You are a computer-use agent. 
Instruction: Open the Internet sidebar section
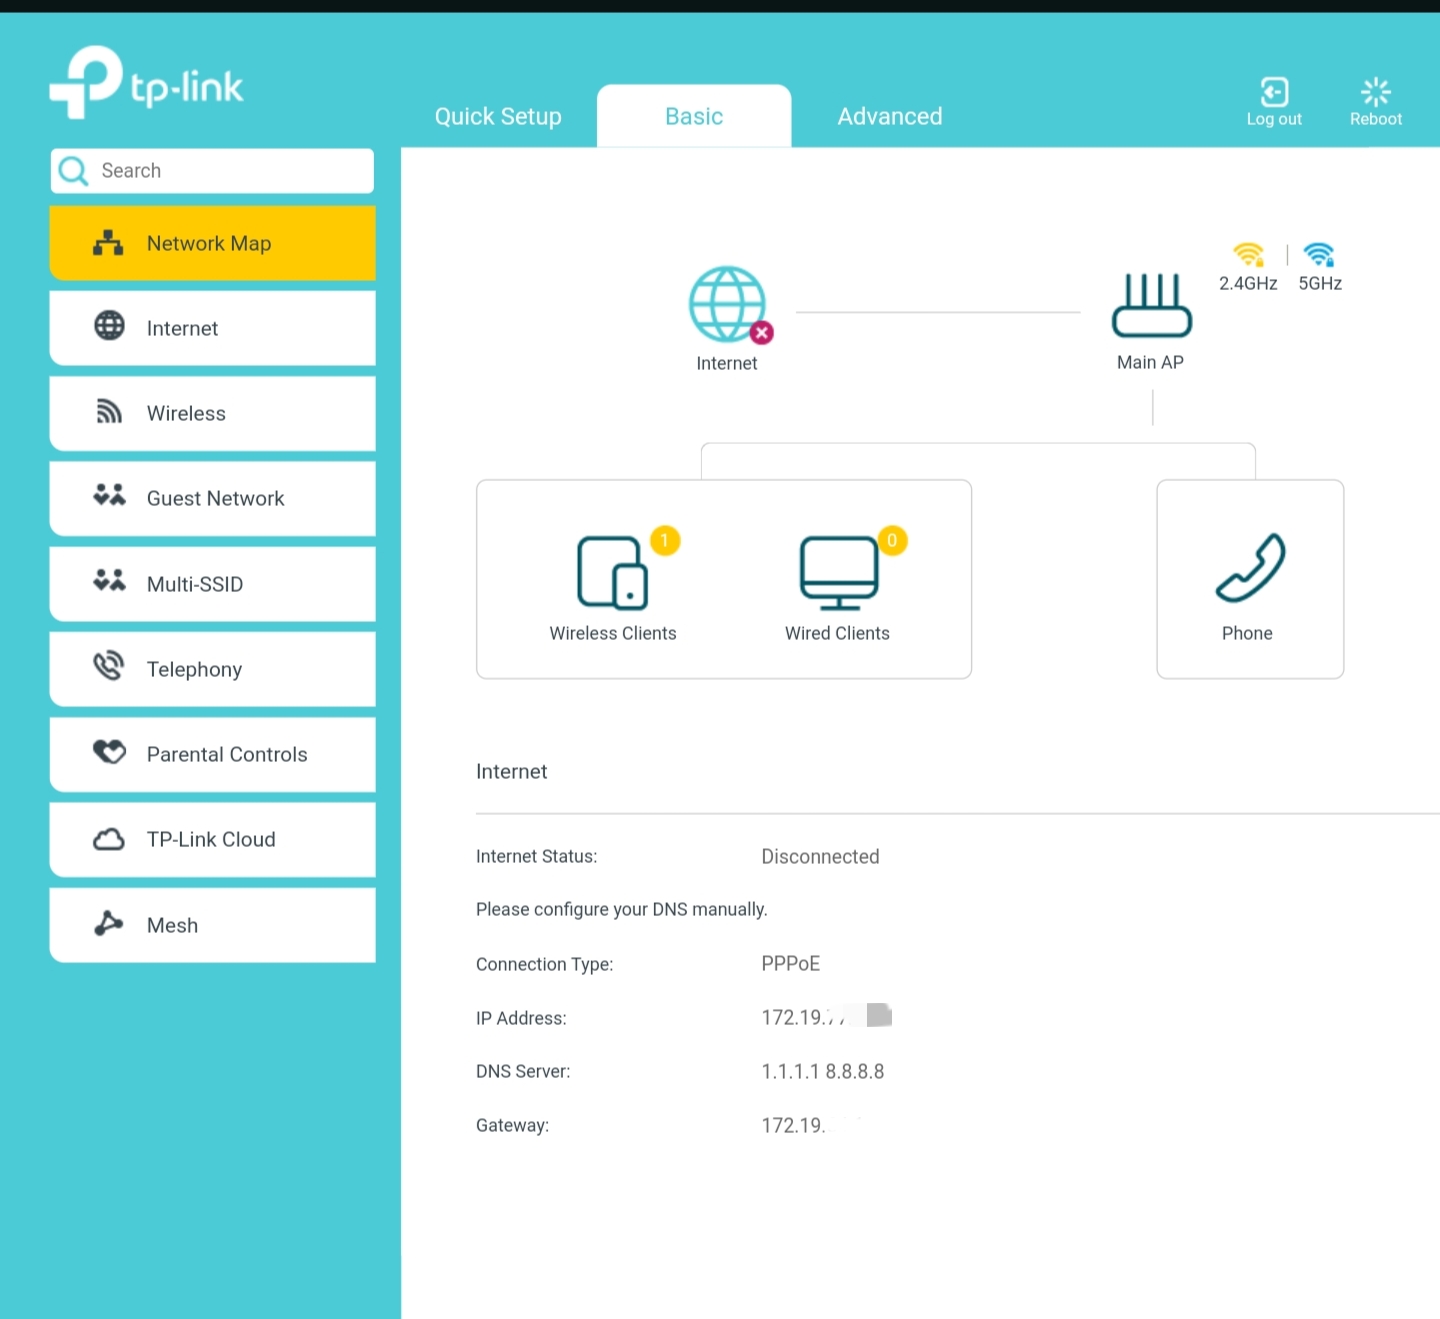coord(212,328)
